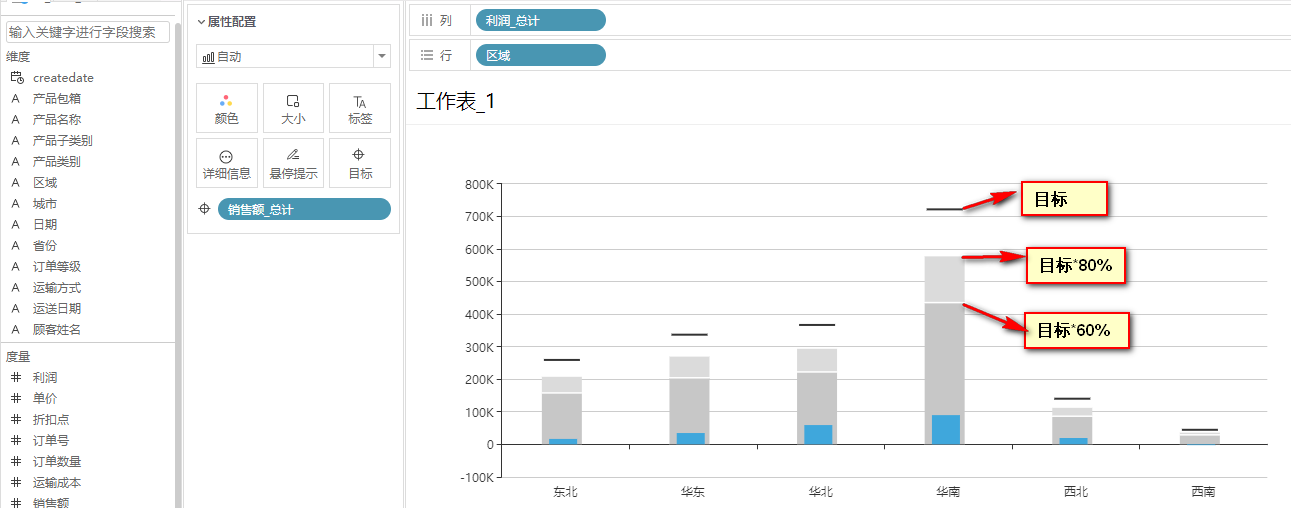The width and height of the screenshot is (1291, 508).
Task: Select the 运输方式 dimension field
Action: point(57,287)
